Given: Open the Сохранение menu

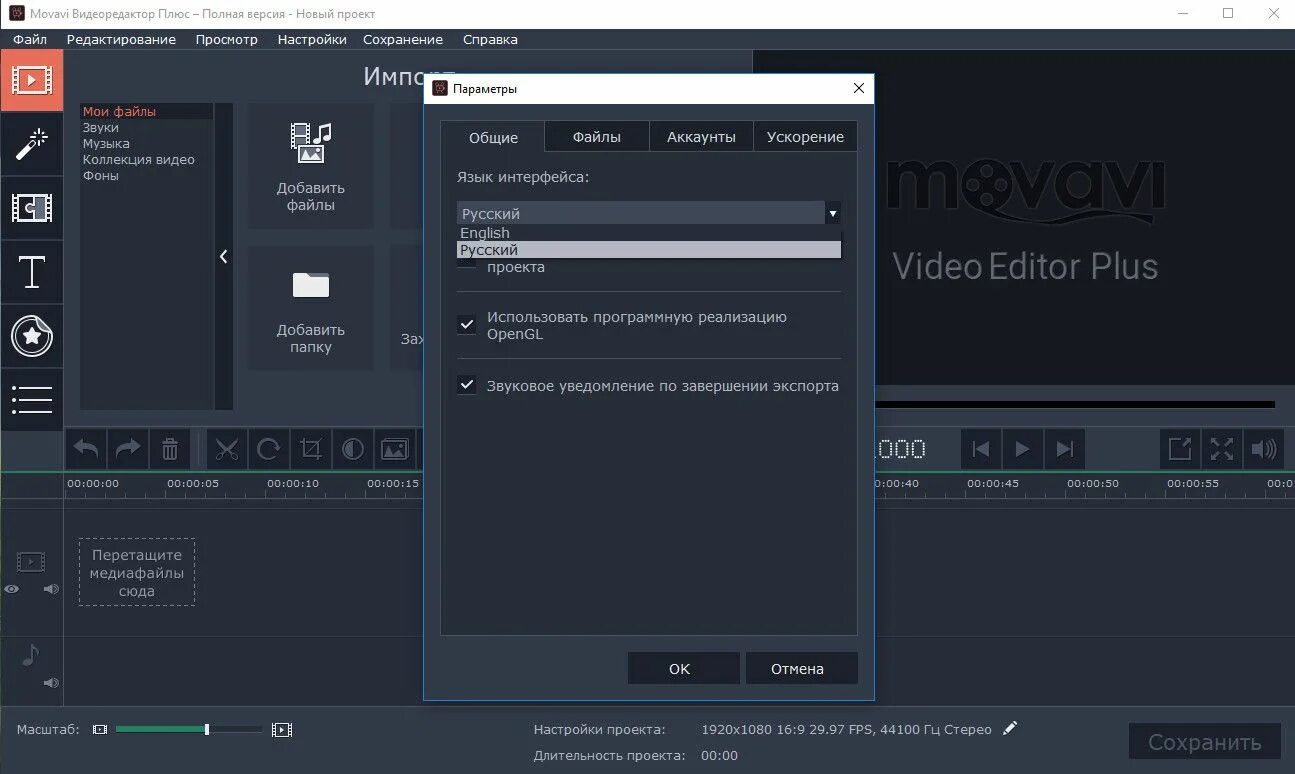Looking at the screenshot, I should [x=403, y=39].
